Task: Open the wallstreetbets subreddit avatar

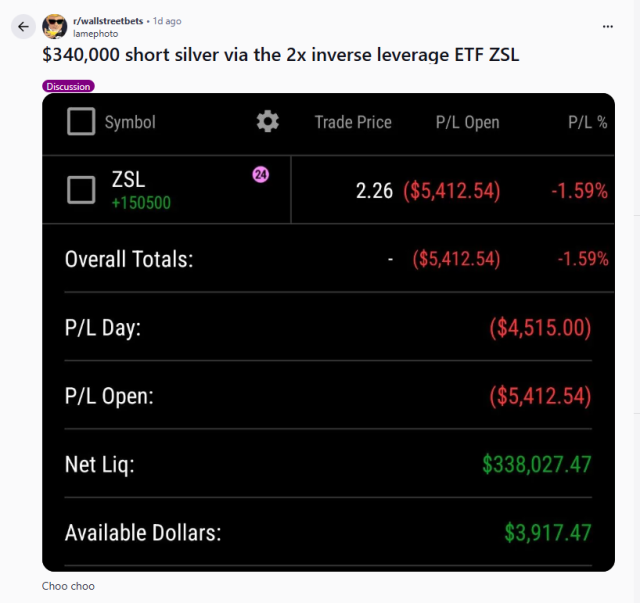Action: click(x=56, y=26)
